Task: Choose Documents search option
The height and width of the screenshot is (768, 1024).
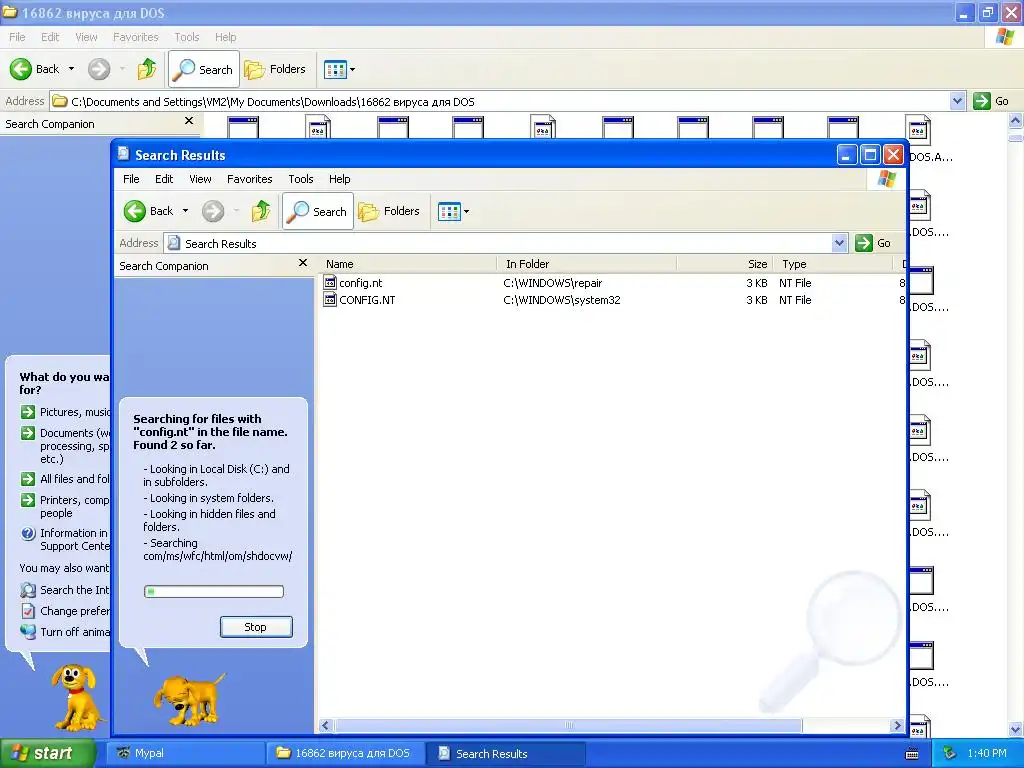Action: [65, 445]
